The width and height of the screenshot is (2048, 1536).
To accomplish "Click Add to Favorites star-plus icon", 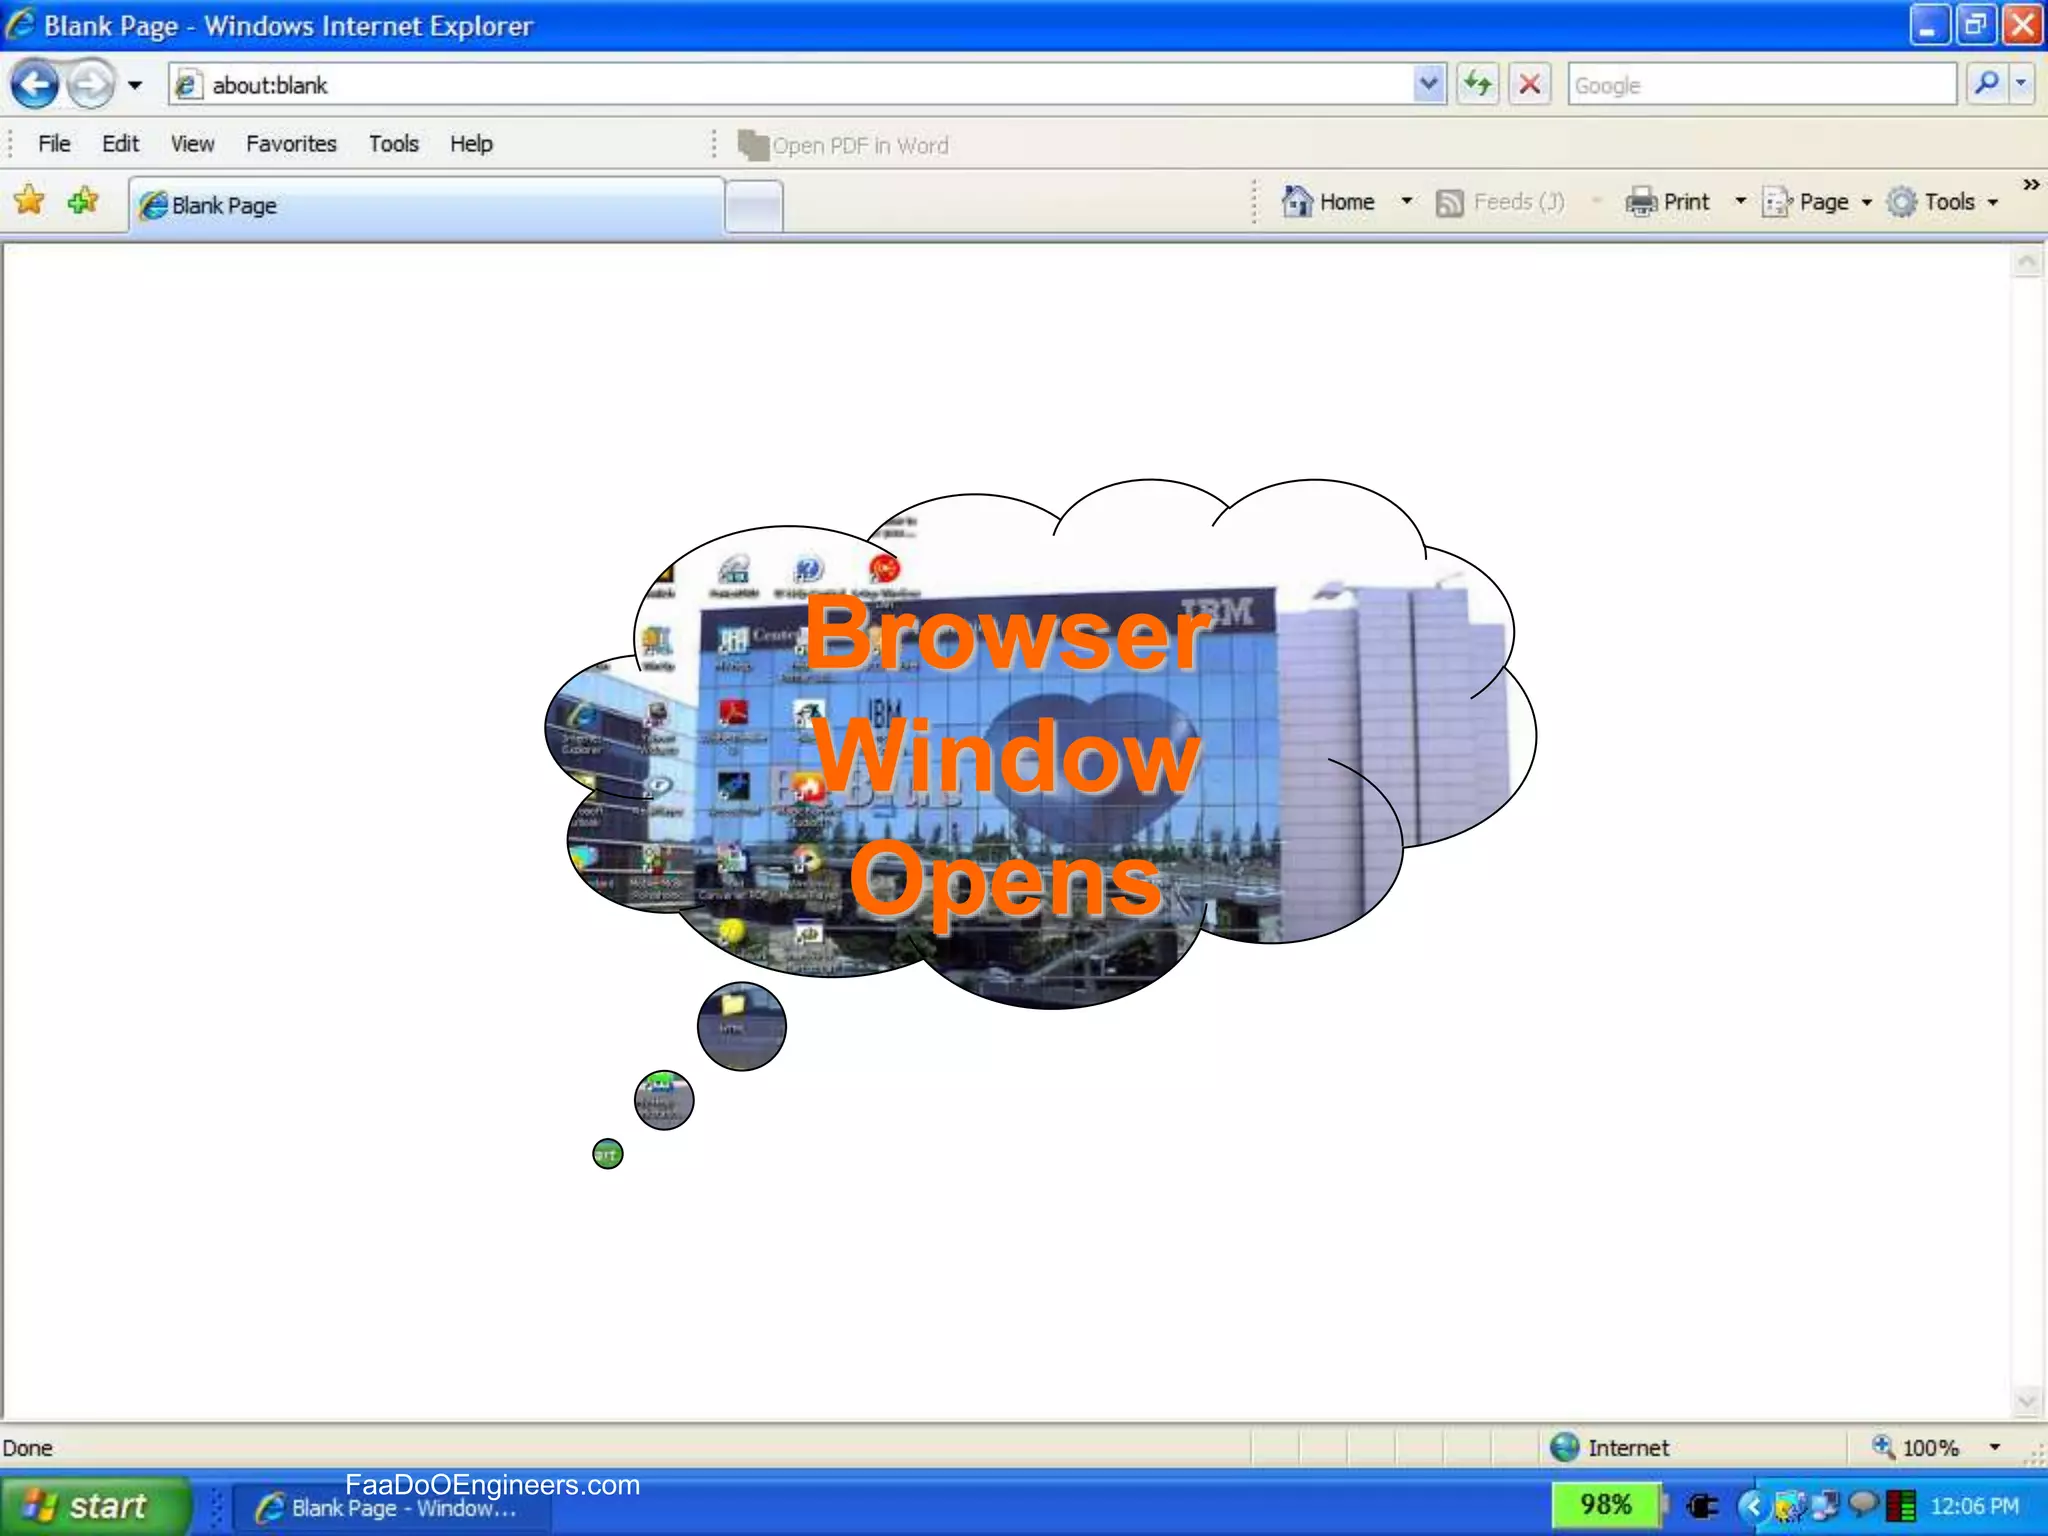I will click(x=83, y=201).
